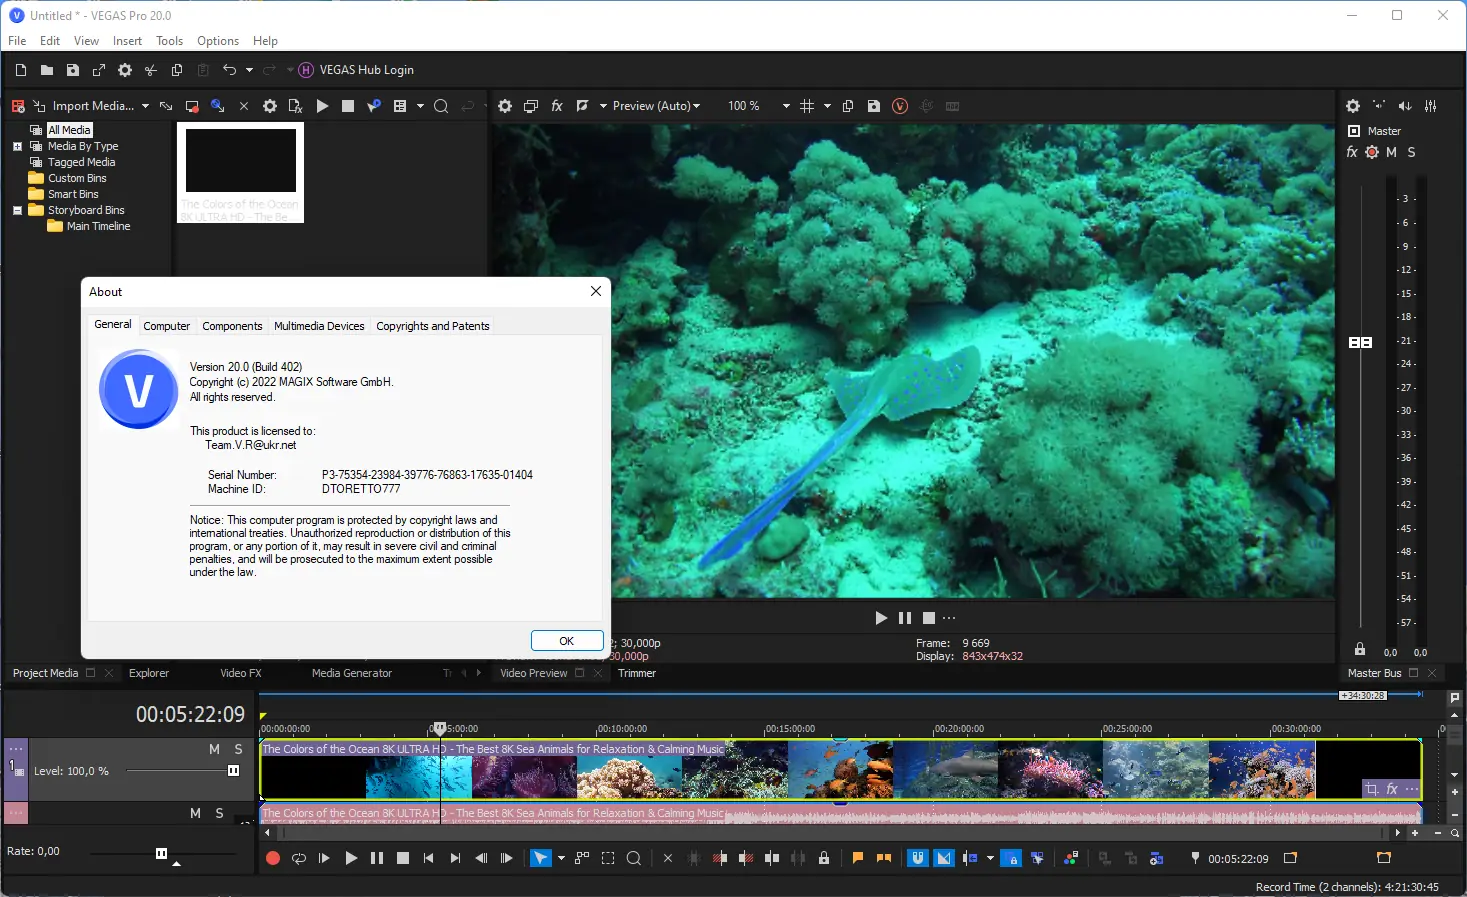Click the lock event icon in timeline toolbar

pos(824,858)
